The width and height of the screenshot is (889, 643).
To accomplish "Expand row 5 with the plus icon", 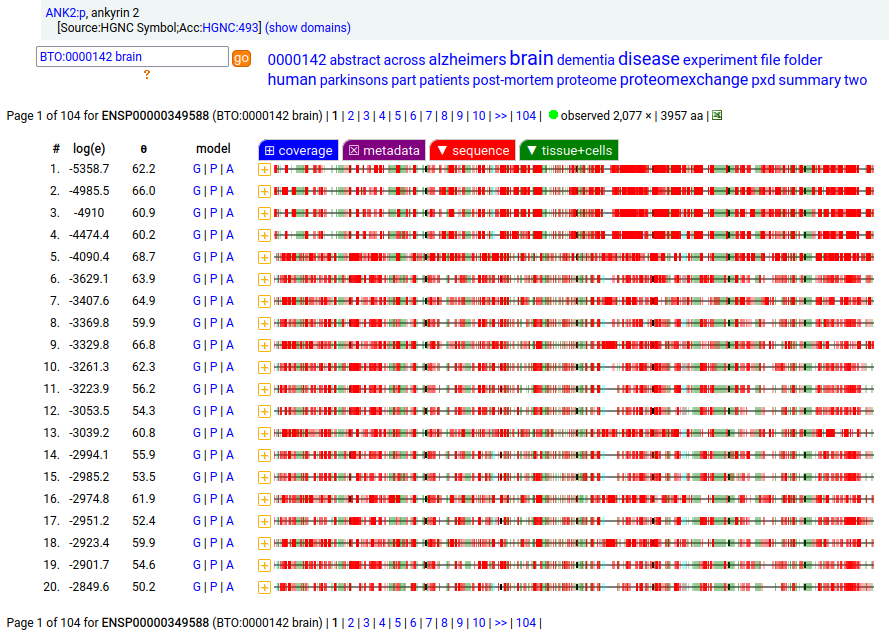I will [264, 257].
